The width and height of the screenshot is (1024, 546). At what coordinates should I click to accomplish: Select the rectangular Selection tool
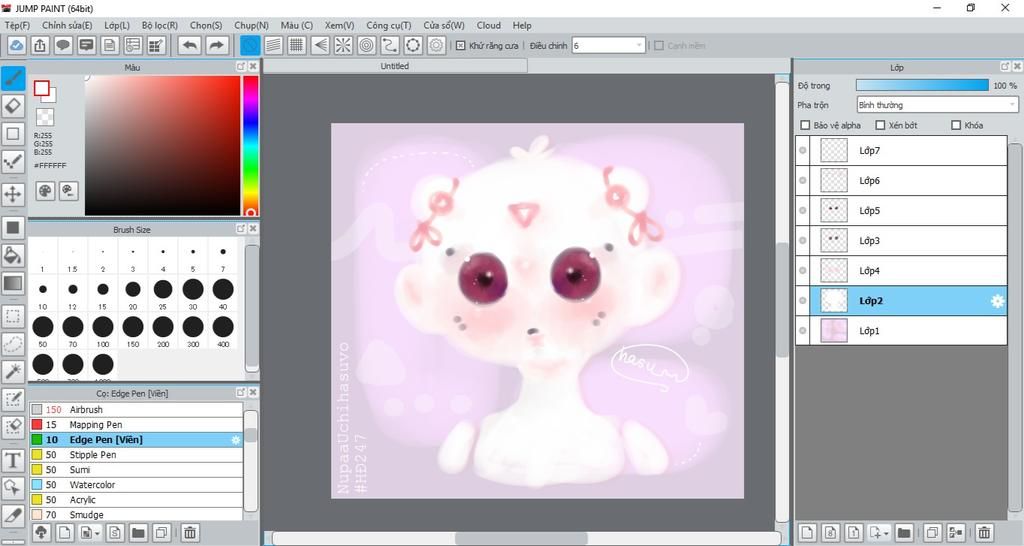point(13,317)
